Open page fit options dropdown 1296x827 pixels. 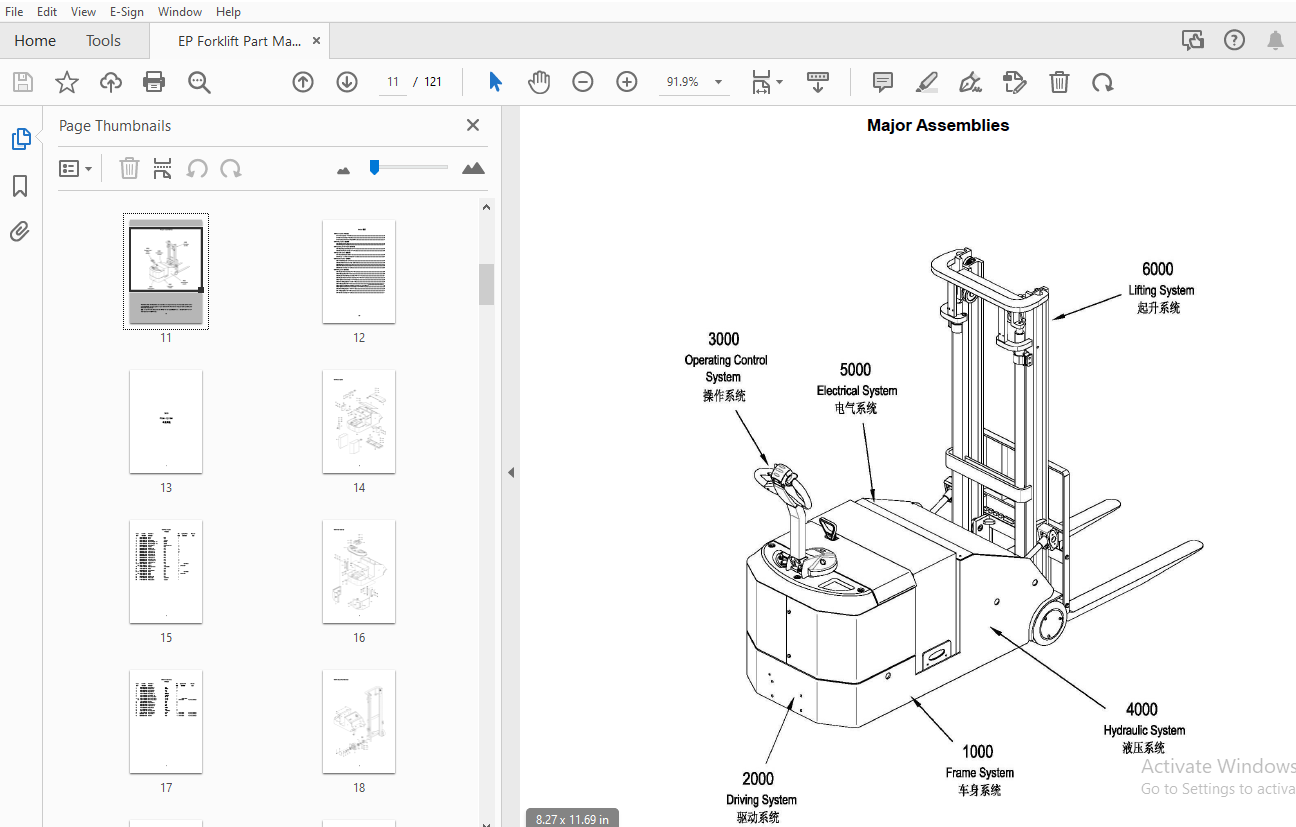pyautogui.click(x=767, y=82)
